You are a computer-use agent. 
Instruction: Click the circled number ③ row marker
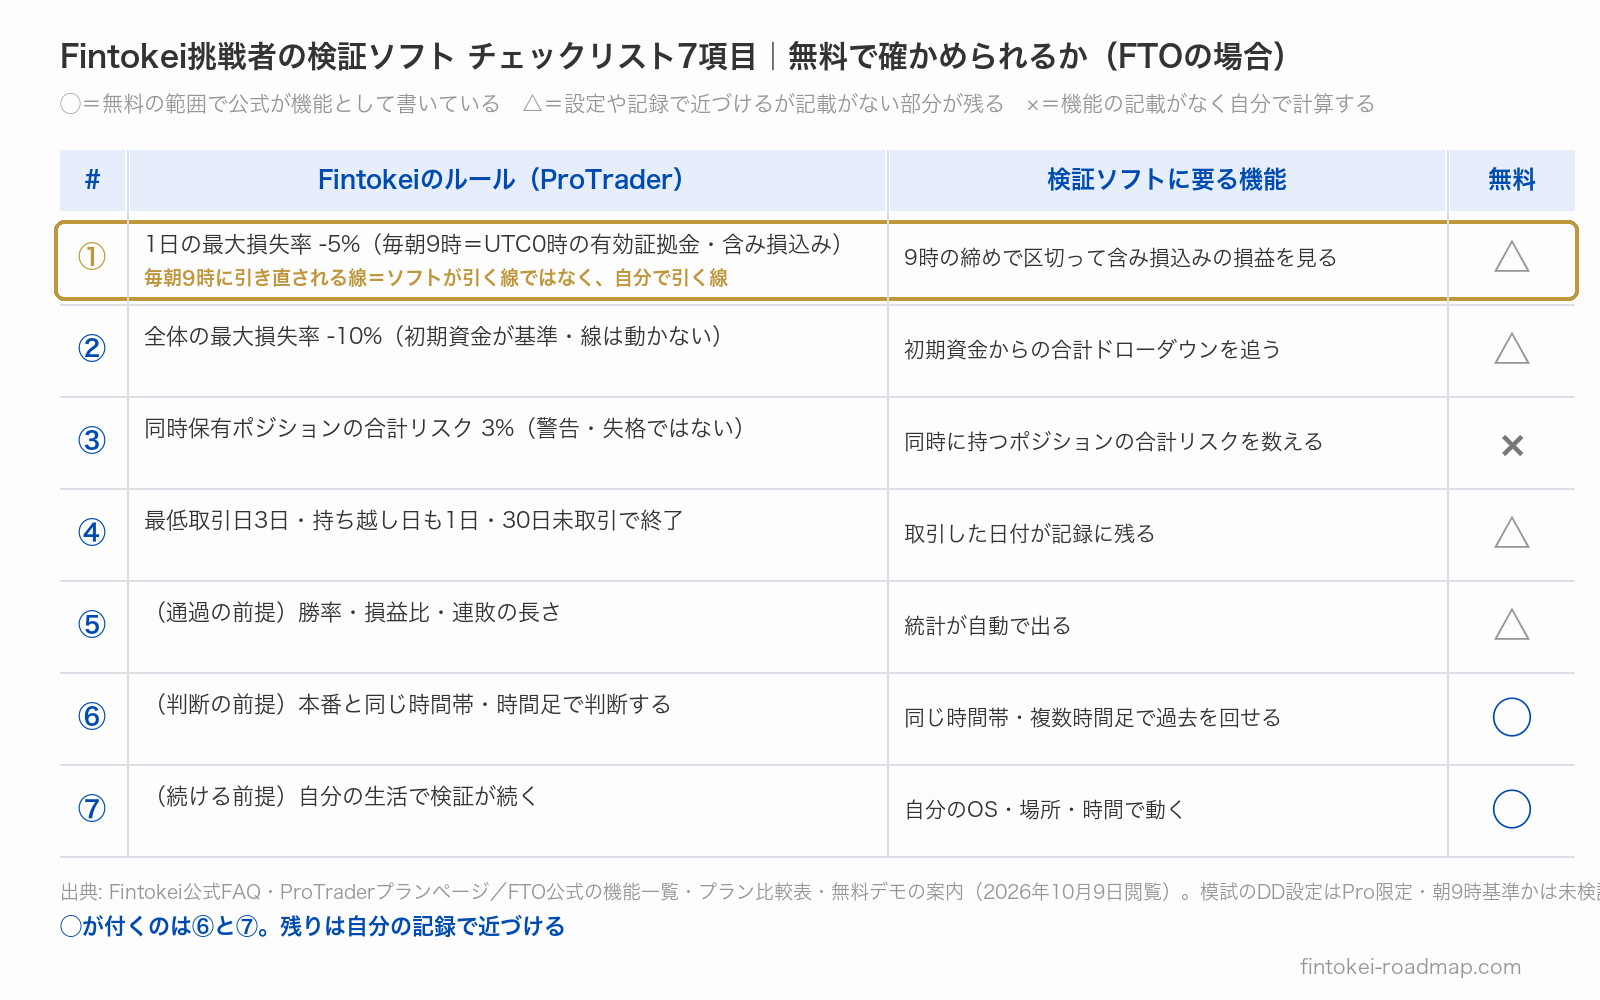coord(92,440)
